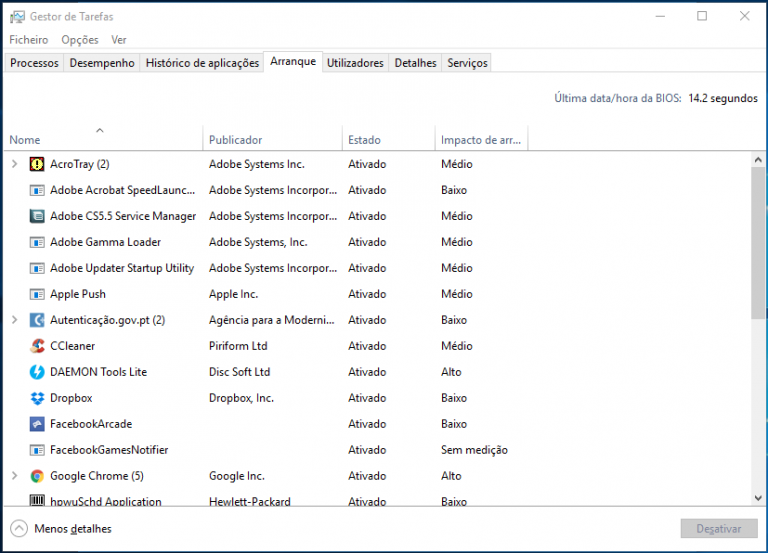Select the FacebookArcade icon
The image size is (768, 553).
pos(37,424)
